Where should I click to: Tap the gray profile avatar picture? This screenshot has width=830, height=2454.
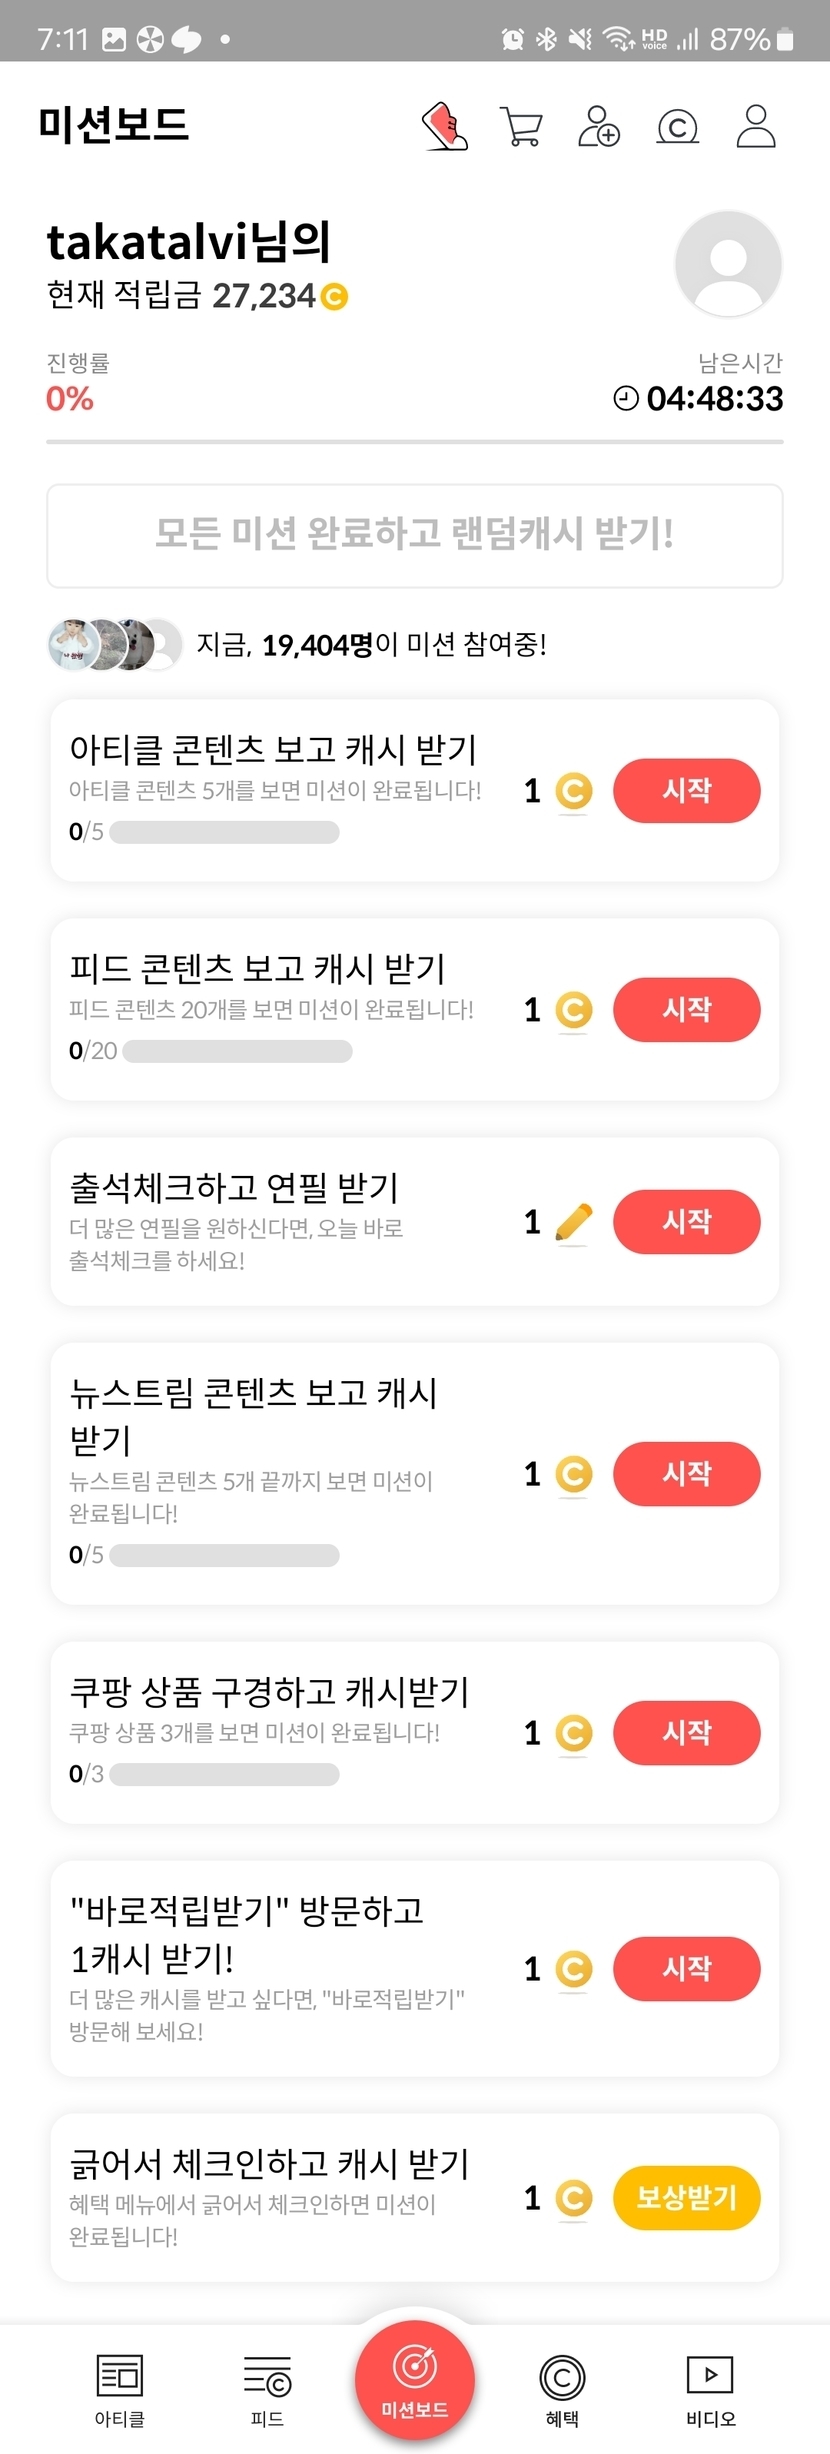728,264
